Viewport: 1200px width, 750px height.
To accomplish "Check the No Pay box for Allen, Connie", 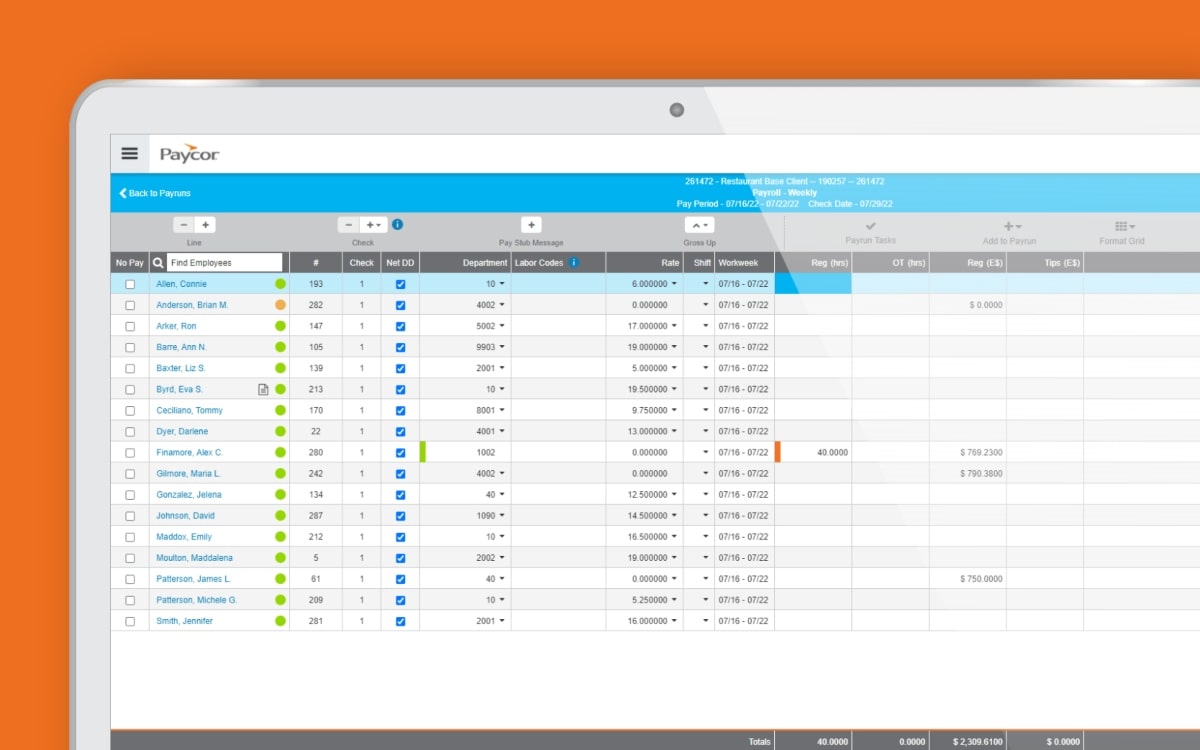I will click(130, 284).
